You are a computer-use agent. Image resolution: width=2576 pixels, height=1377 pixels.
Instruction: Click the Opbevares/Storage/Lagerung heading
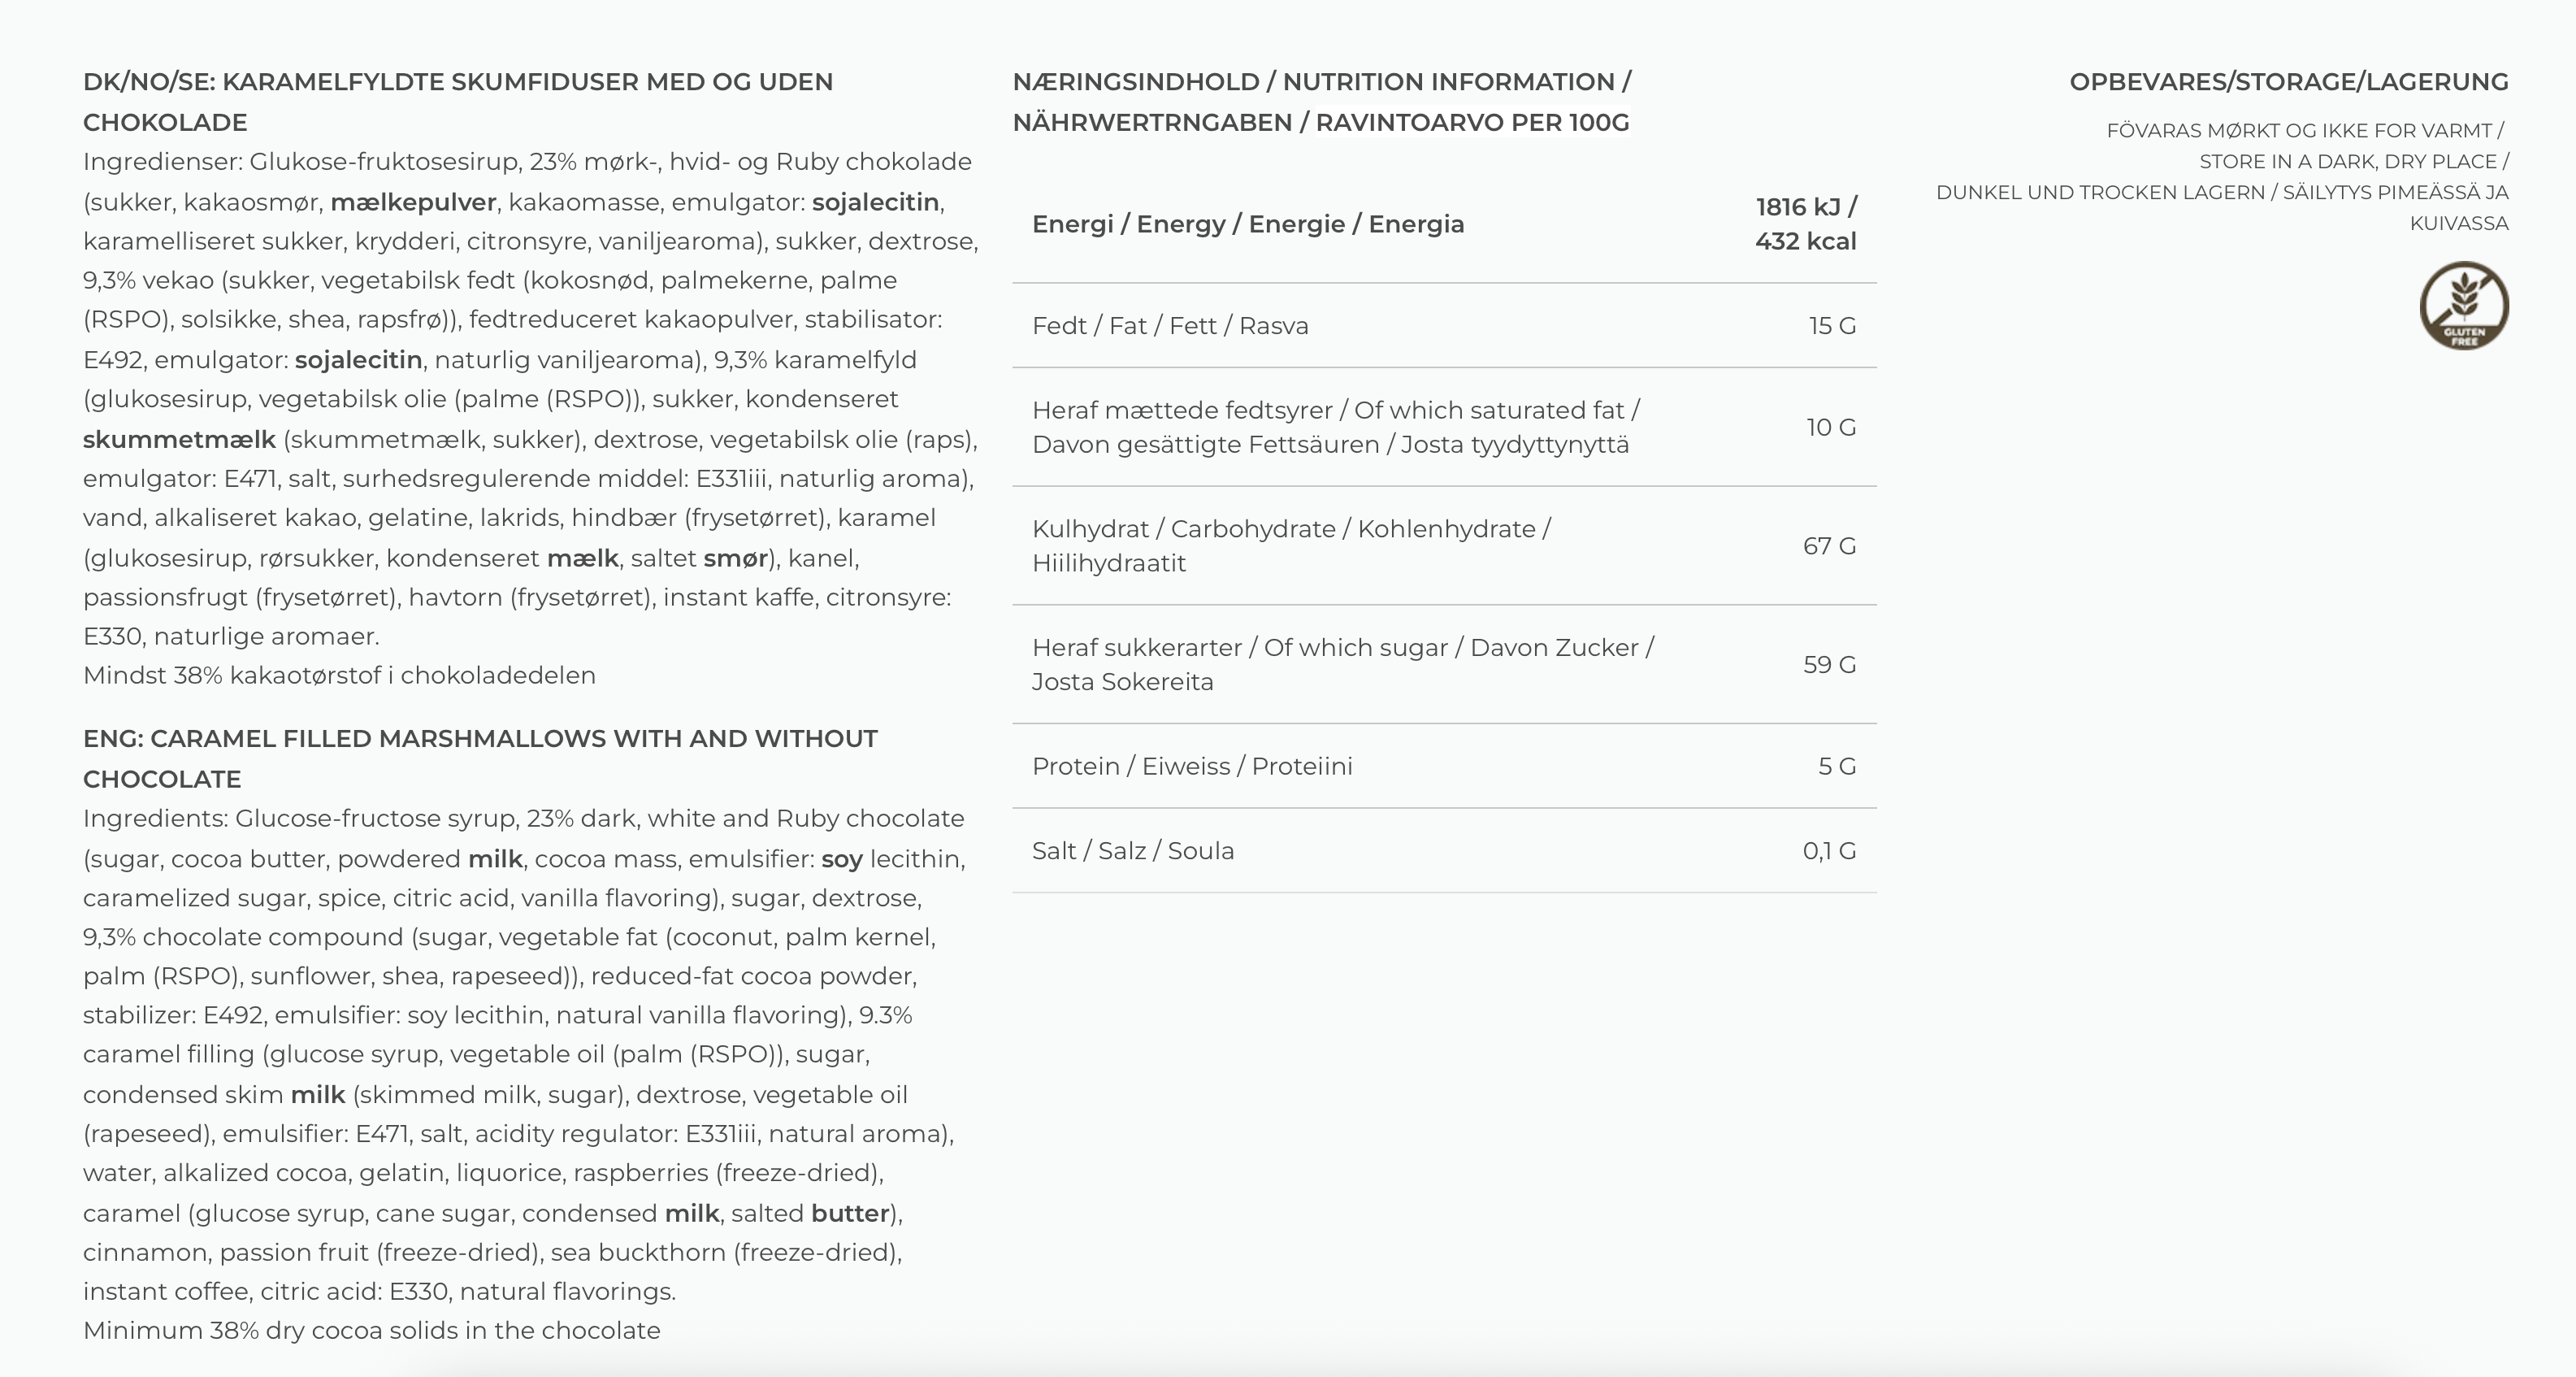(2288, 82)
